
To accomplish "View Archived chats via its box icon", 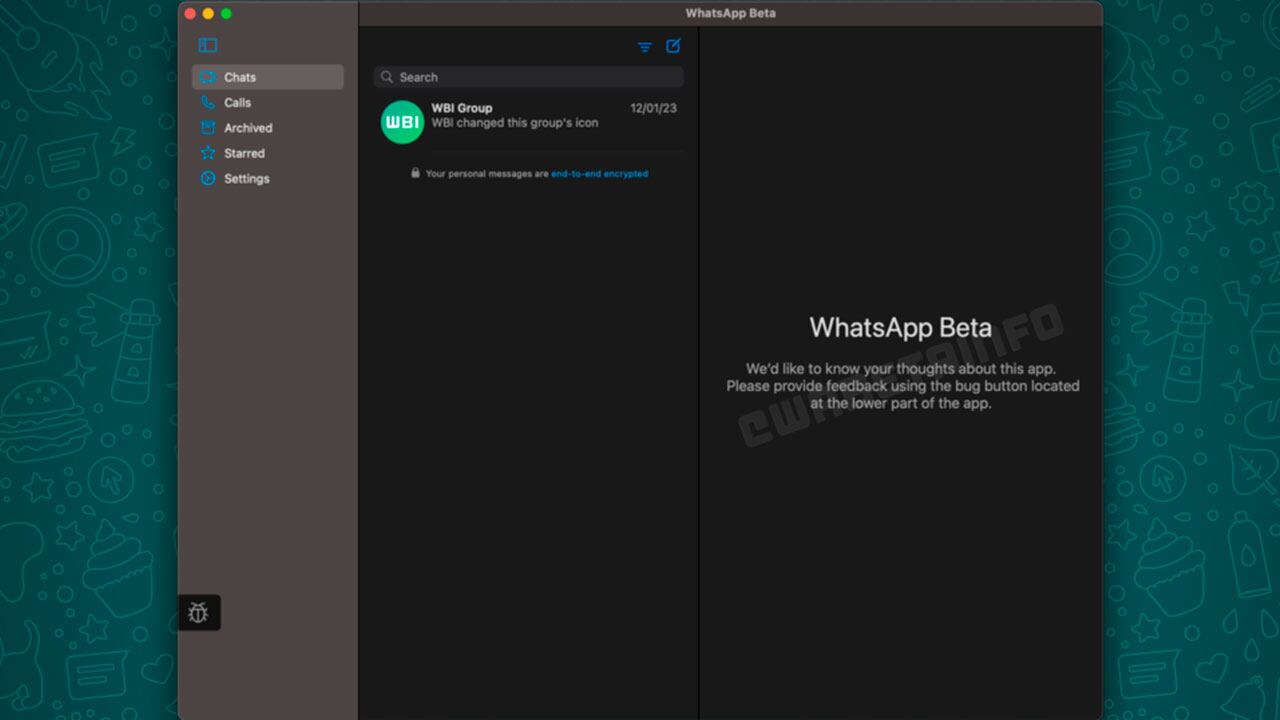I will tap(208, 127).
